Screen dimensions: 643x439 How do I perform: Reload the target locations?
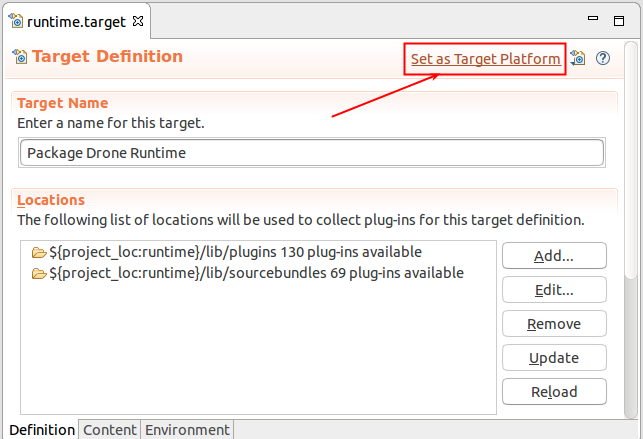554,392
